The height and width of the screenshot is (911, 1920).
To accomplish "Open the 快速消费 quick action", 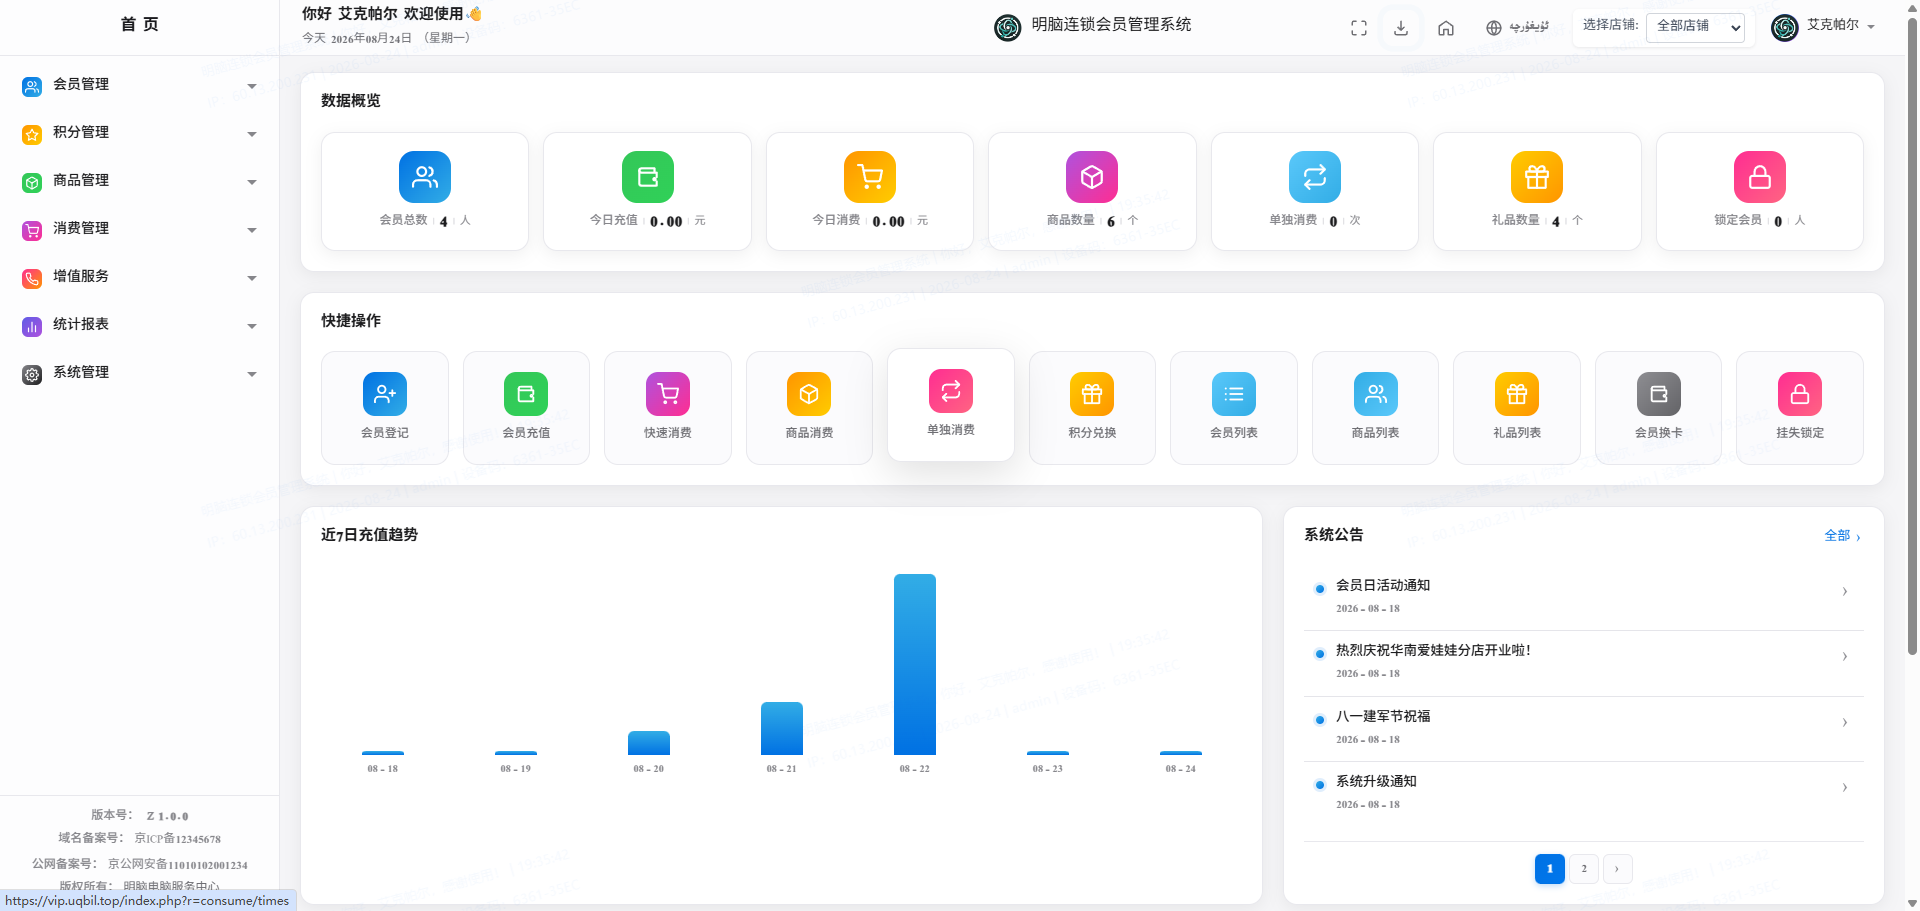I will point(668,407).
